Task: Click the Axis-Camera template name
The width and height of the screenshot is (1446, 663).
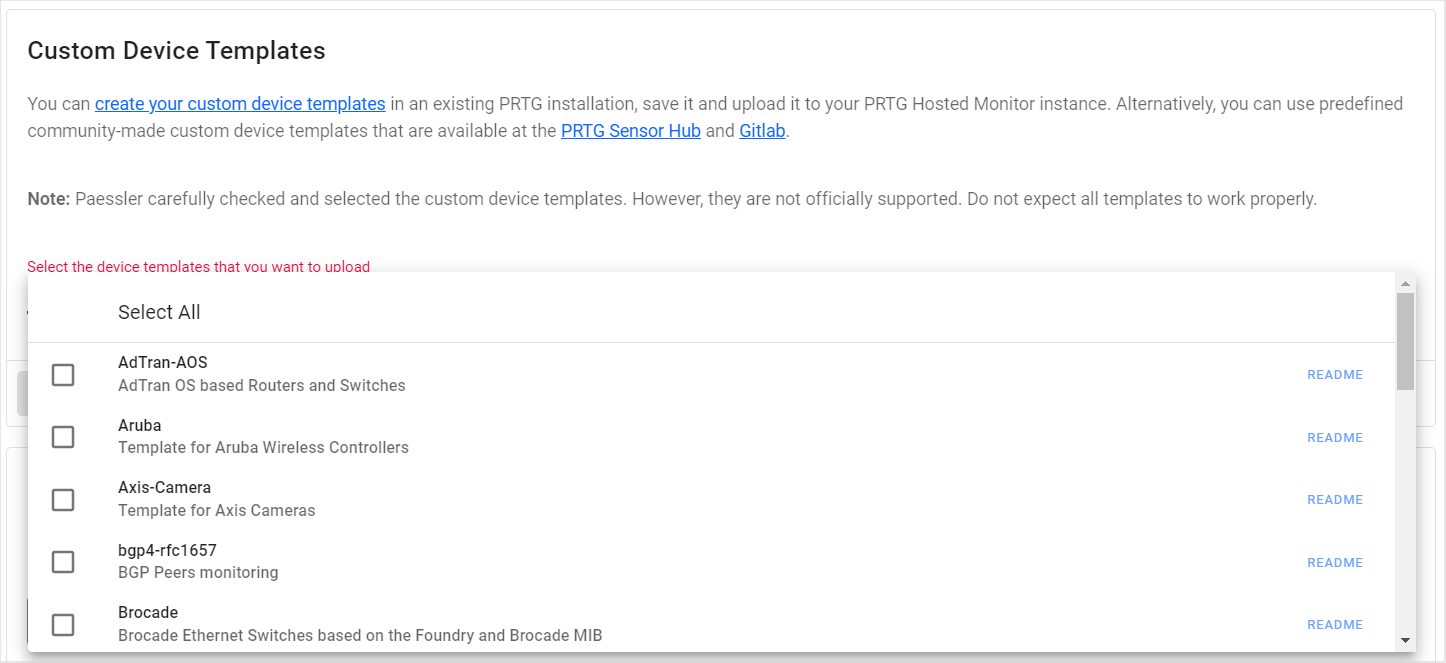Action: [x=165, y=488]
